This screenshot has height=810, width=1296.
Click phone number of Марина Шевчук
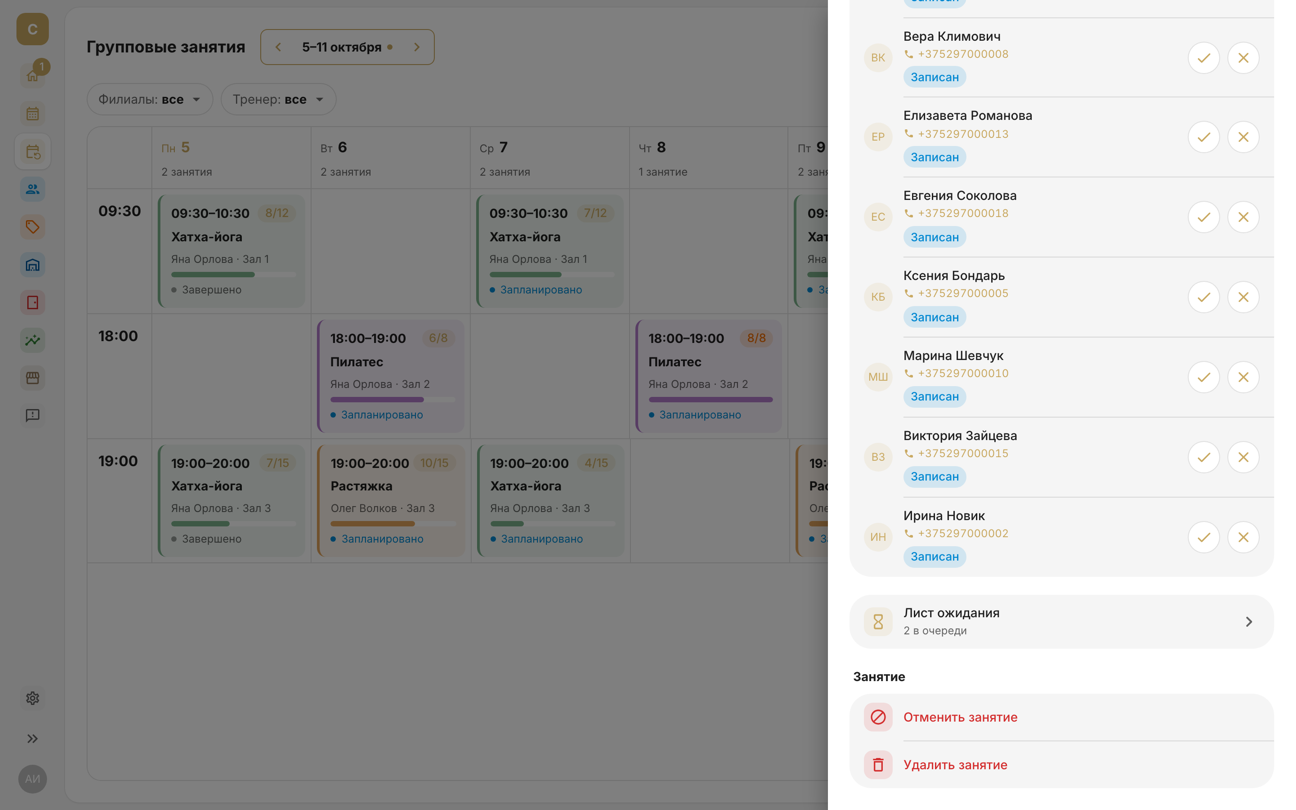[x=963, y=373]
